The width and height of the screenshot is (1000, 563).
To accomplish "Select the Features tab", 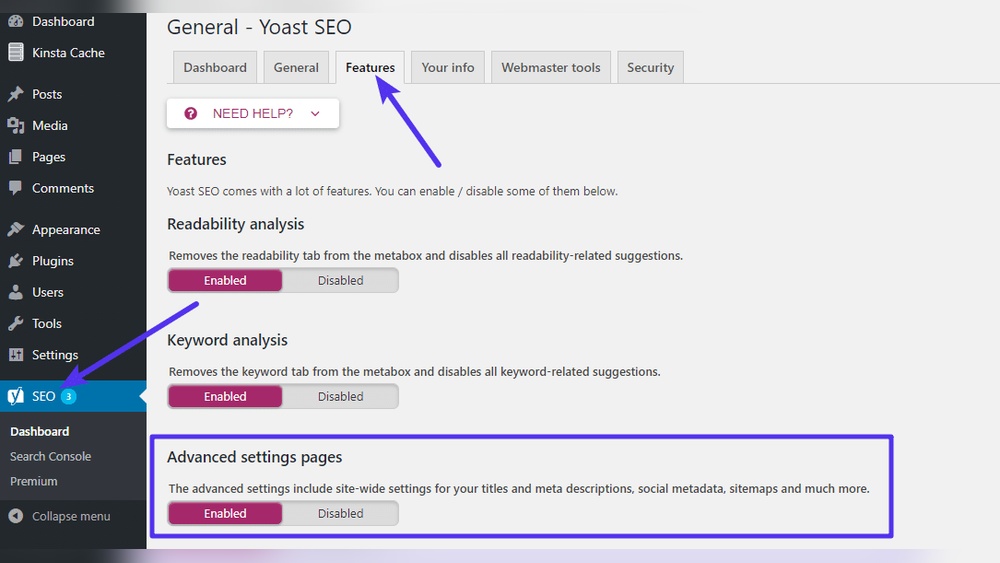I will coord(370,68).
